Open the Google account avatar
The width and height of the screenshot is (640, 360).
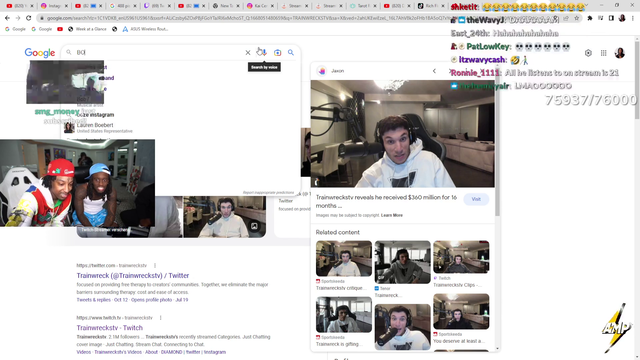pyautogui.click(x=620, y=53)
